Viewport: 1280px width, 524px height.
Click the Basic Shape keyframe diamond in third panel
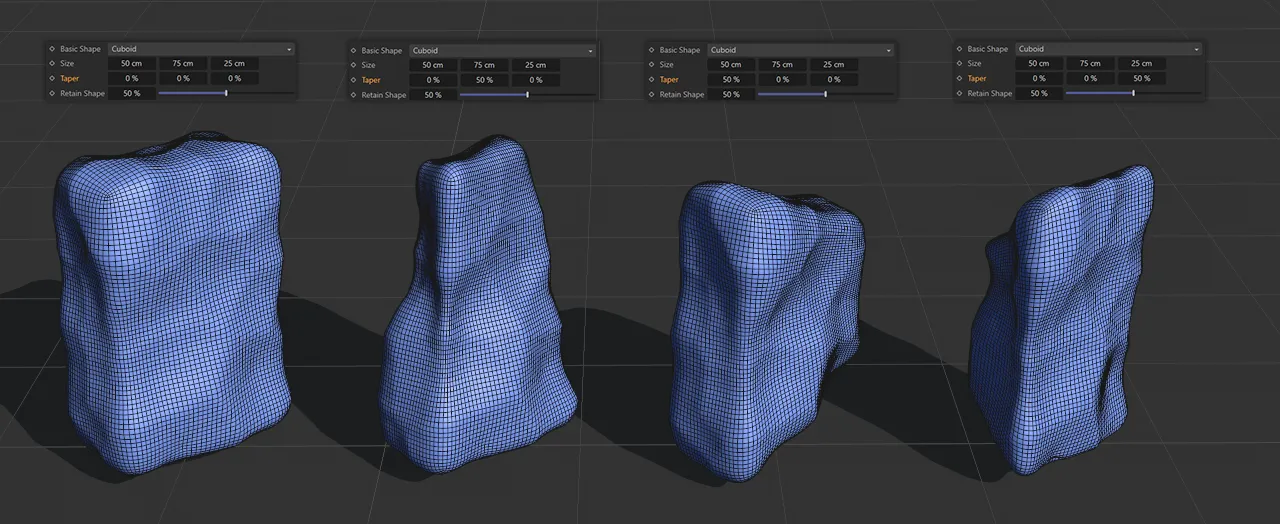click(x=651, y=50)
